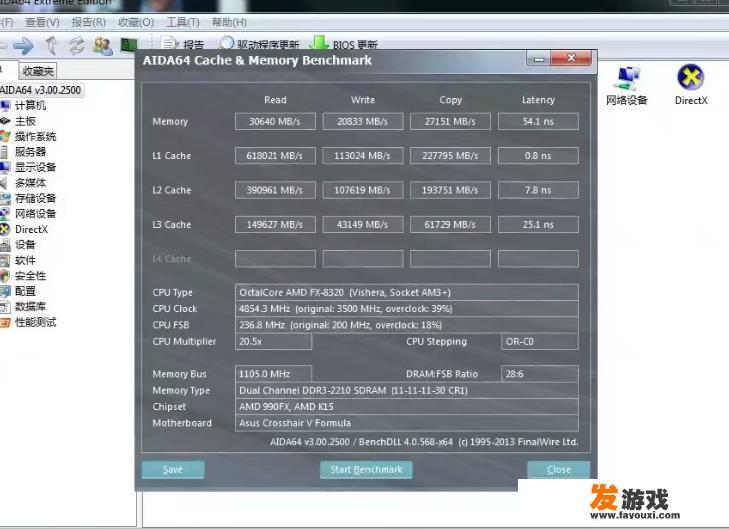729x529 pixels.
Task: Open 报告 report toolbar button
Action: tap(183, 45)
